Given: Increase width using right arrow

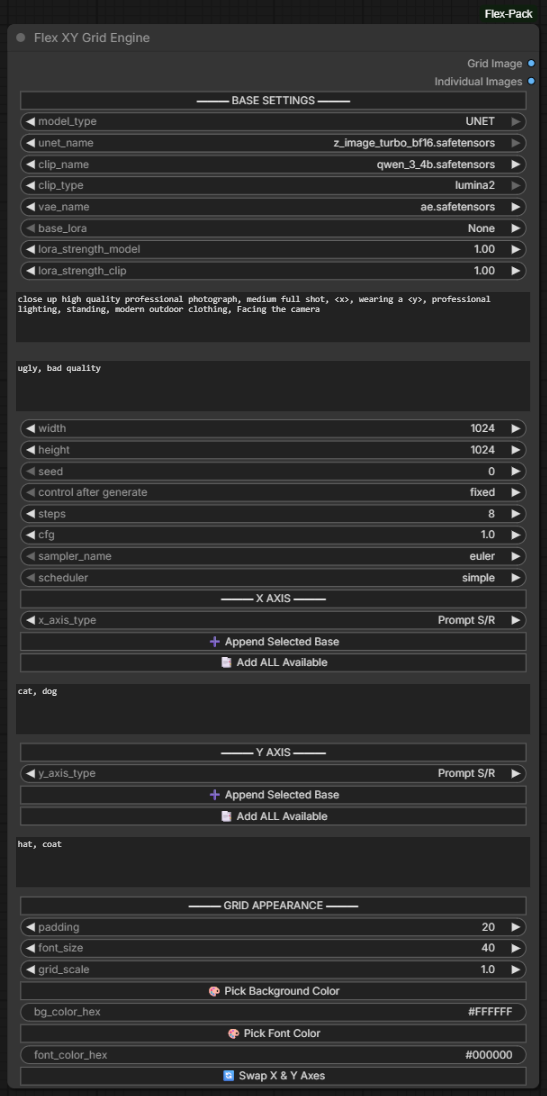Looking at the screenshot, I should click(x=516, y=428).
